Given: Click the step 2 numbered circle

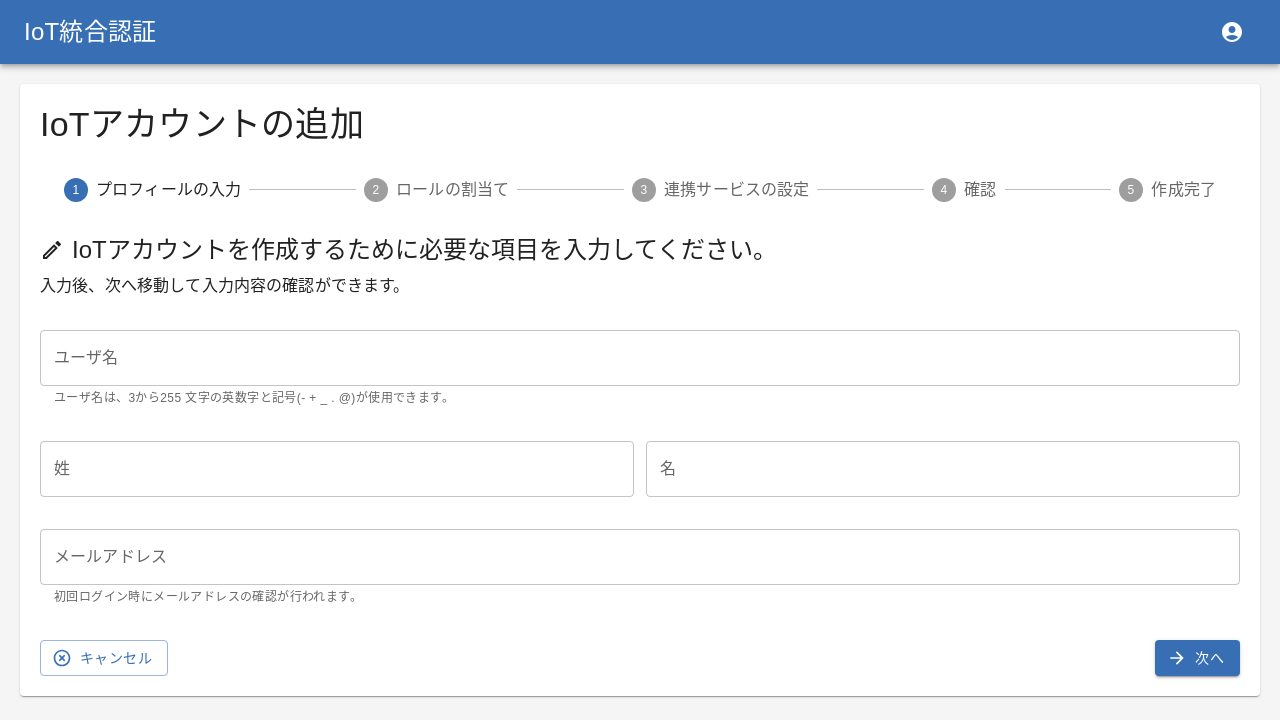Looking at the screenshot, I should click(376, 190).
